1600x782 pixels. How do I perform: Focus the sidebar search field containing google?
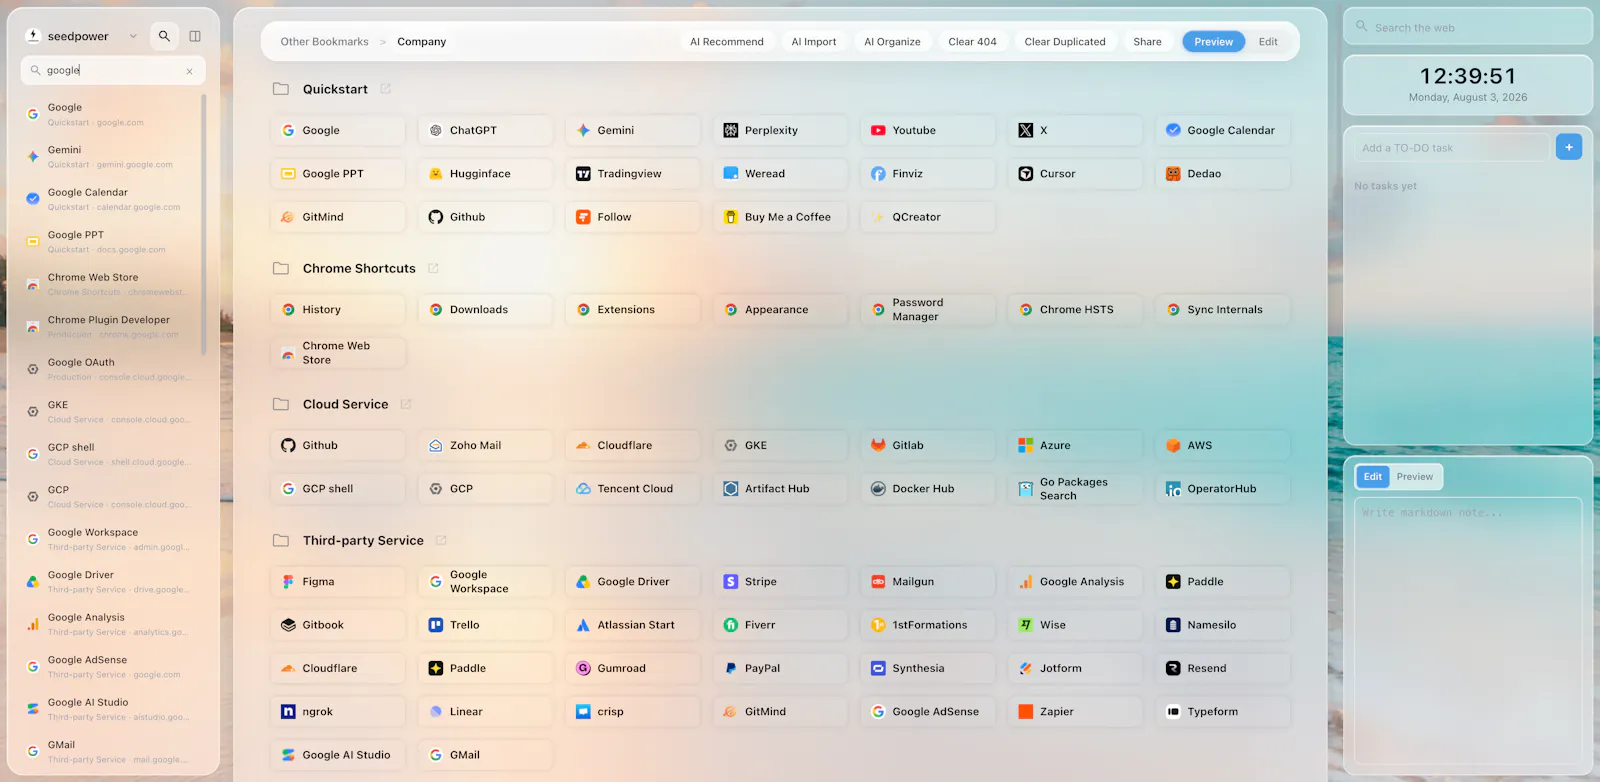click(x=113, y=71)
